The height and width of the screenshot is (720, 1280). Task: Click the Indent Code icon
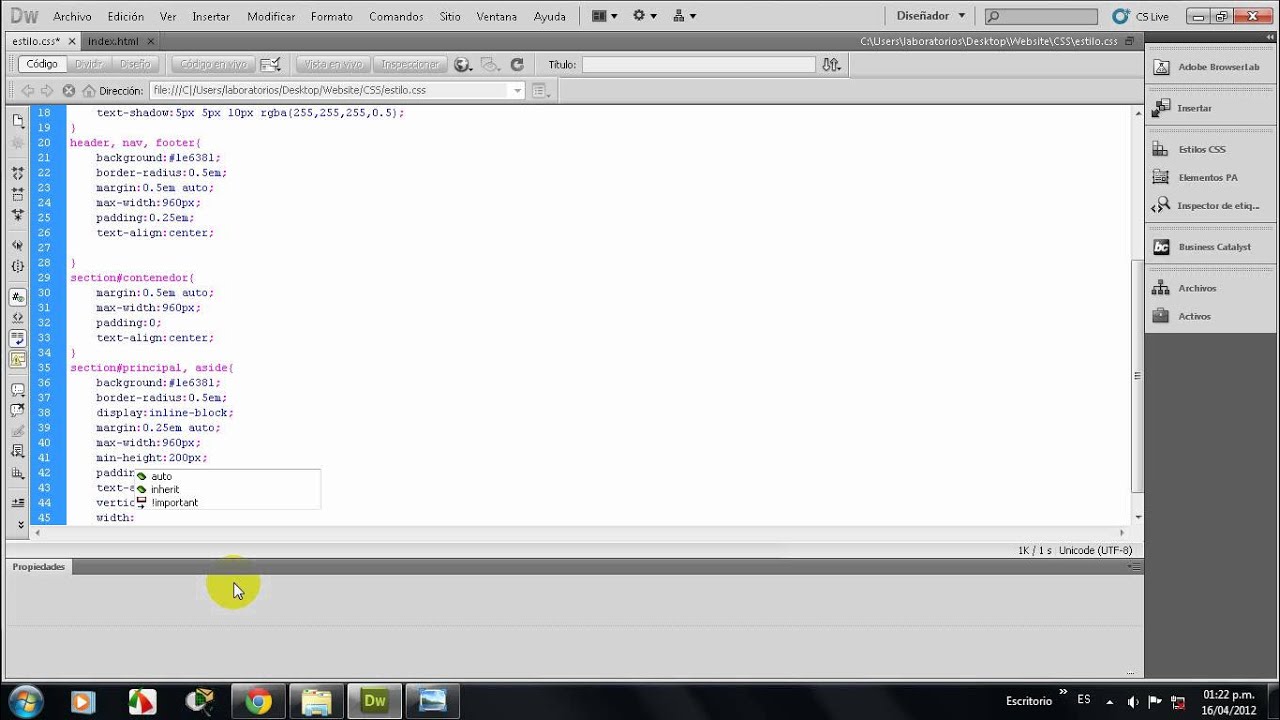(x=18, y=503)
